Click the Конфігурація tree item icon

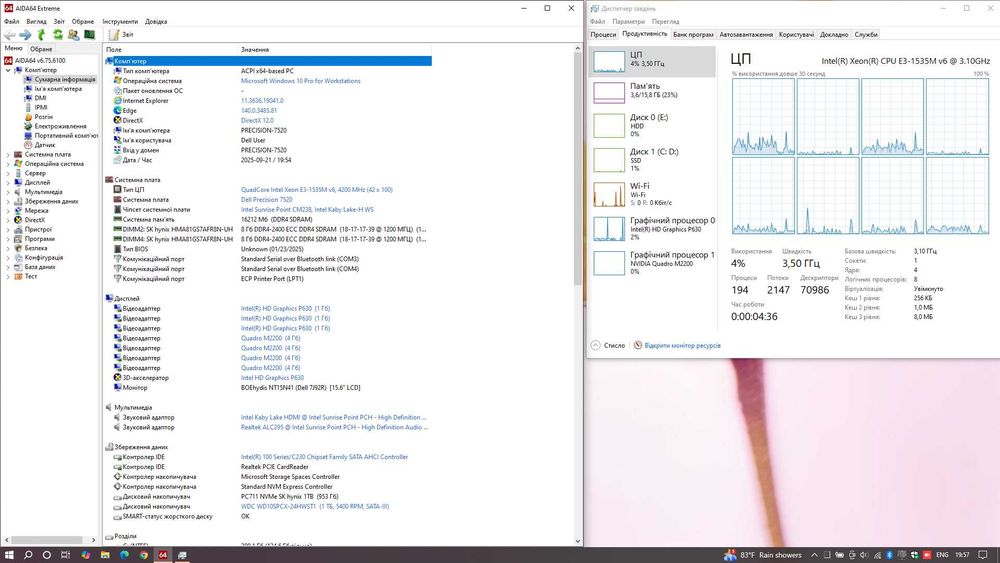(18, 258)
